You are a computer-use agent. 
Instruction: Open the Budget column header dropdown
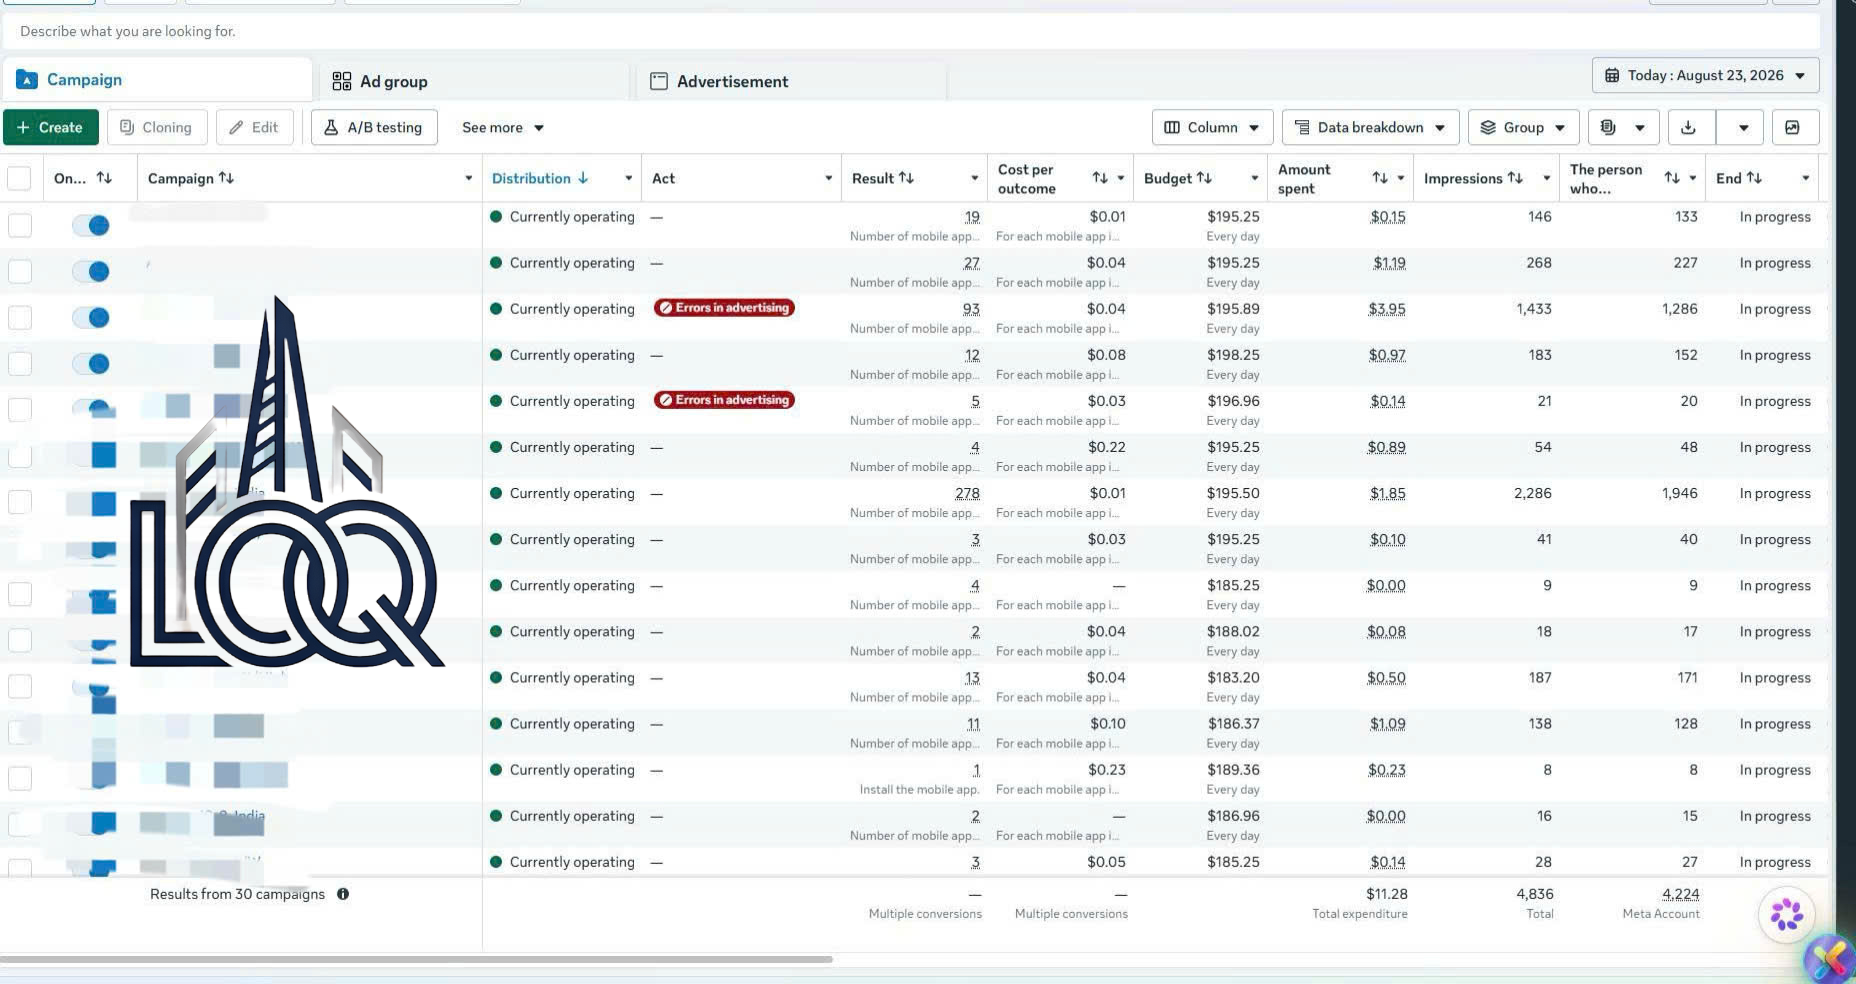(1254, 178)
